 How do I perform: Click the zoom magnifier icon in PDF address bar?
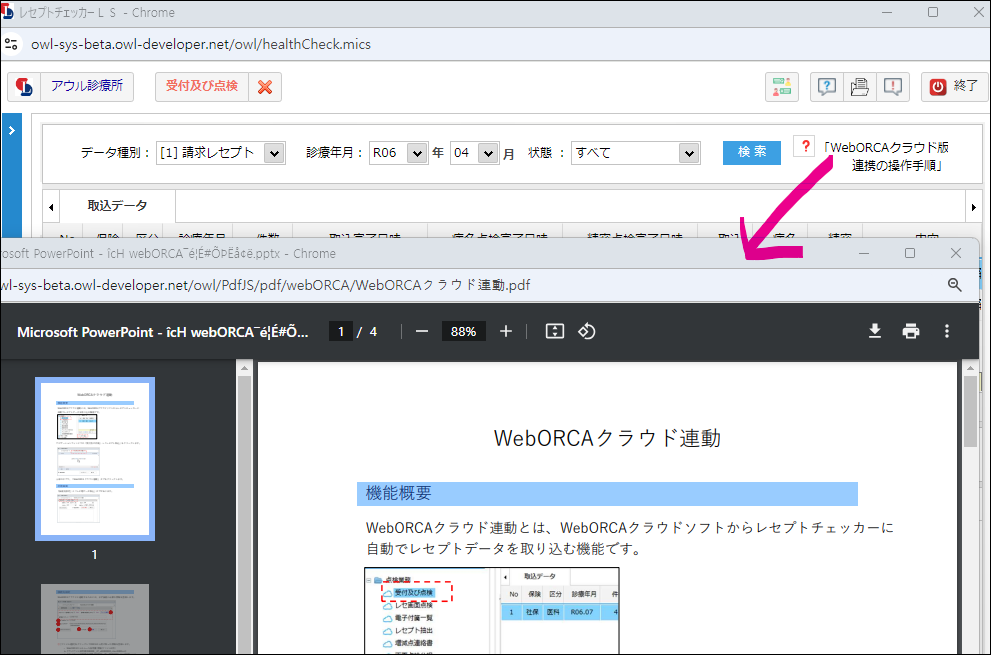tap(954, 285)
